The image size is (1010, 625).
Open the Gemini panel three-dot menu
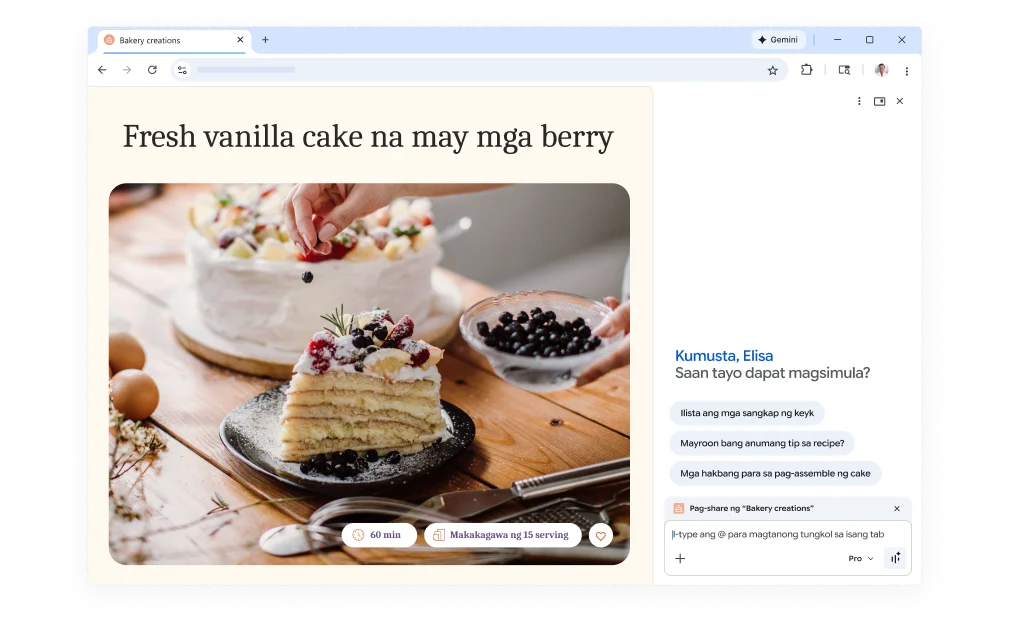coord(858,101)
